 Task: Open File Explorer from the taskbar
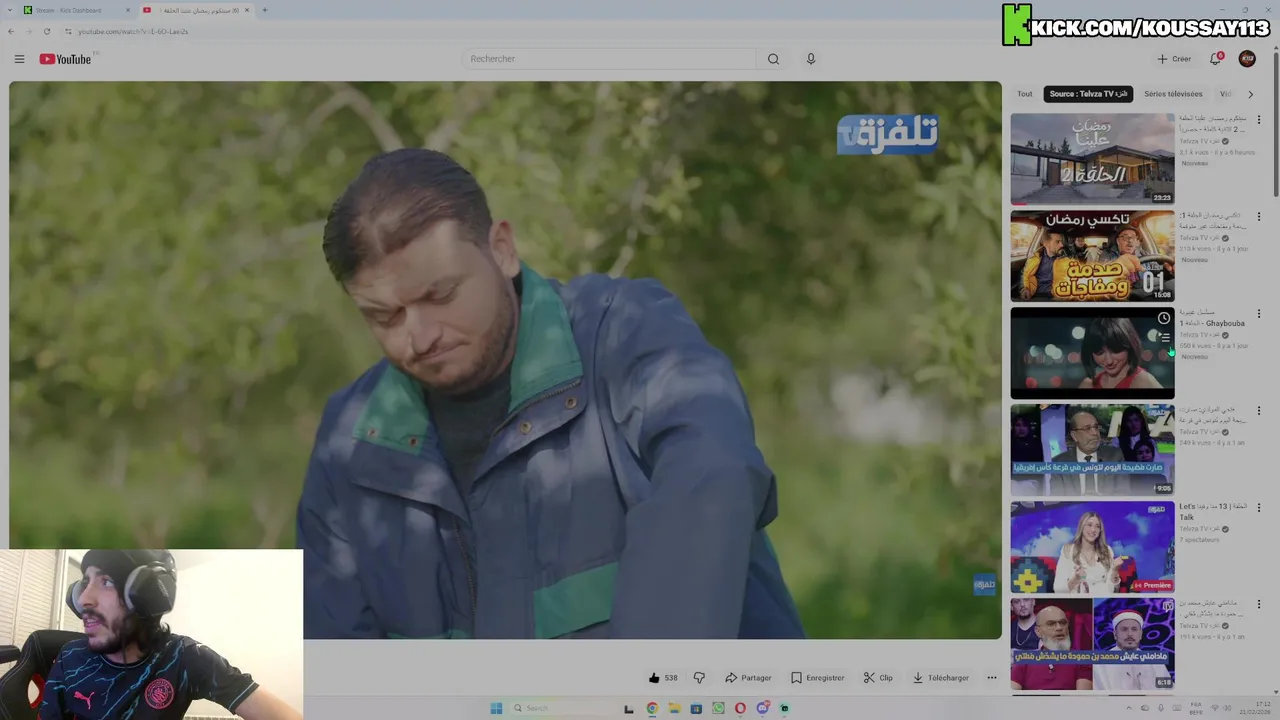[x=674, y=708]
